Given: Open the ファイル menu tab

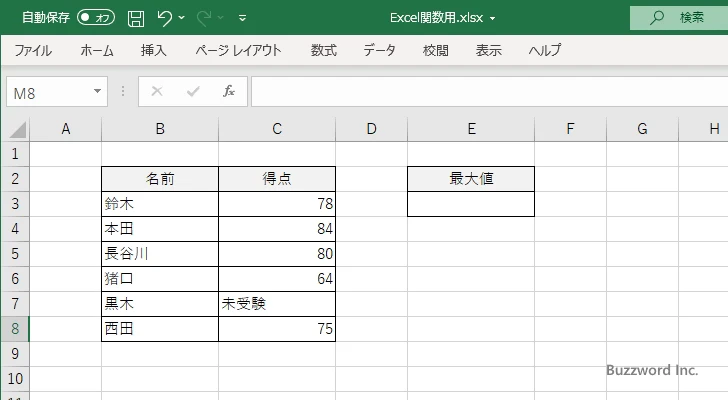Looking at the screenshot, I should tap(33, 50).
